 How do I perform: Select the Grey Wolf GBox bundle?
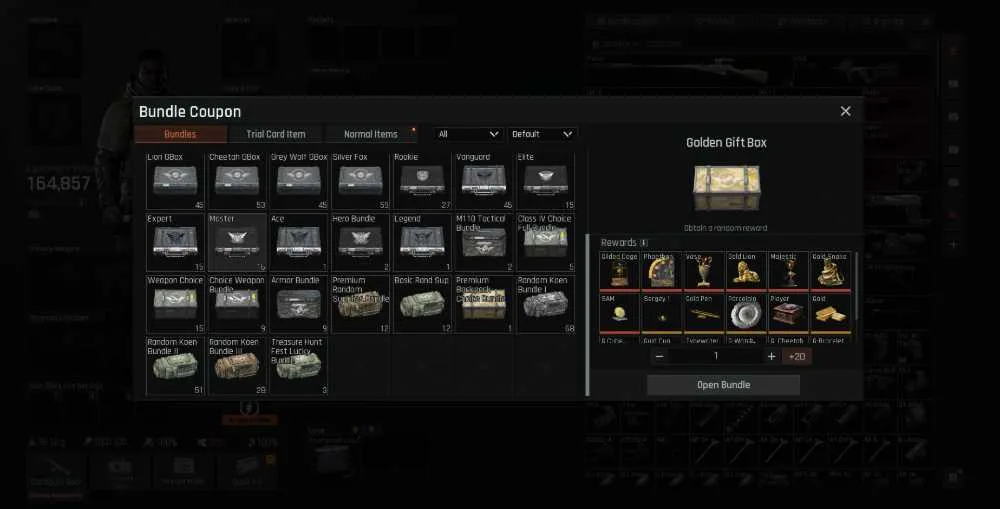point(298,181)
